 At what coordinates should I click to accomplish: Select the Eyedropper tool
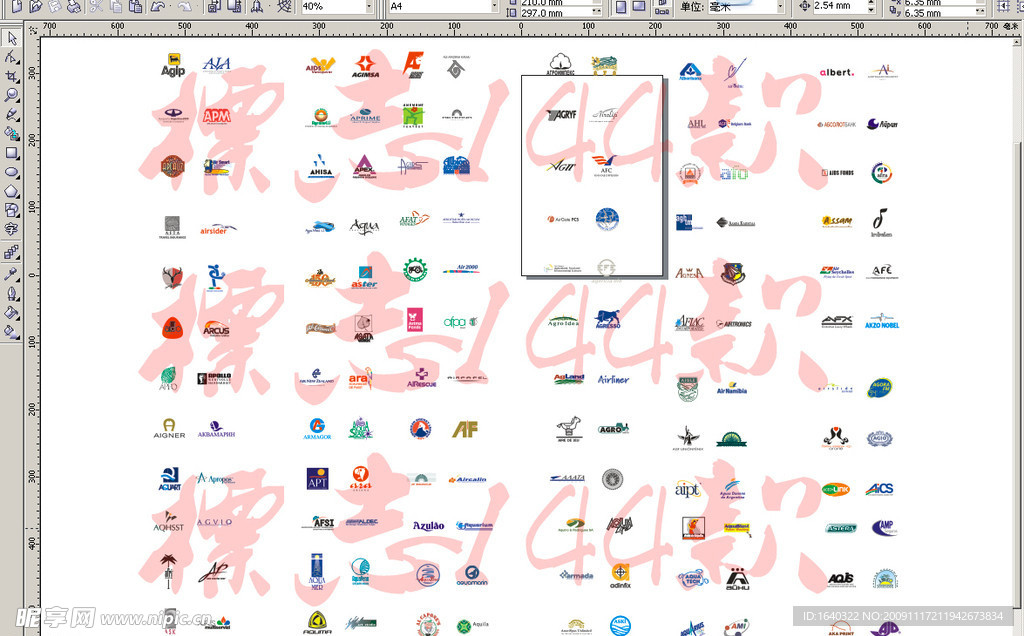point(12,273)
